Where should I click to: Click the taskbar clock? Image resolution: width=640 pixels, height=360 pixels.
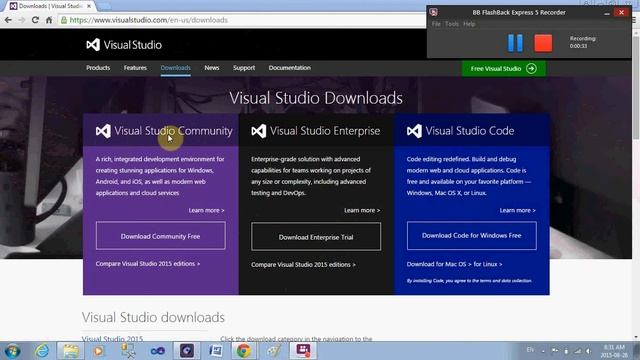click(x=614, y=351)
